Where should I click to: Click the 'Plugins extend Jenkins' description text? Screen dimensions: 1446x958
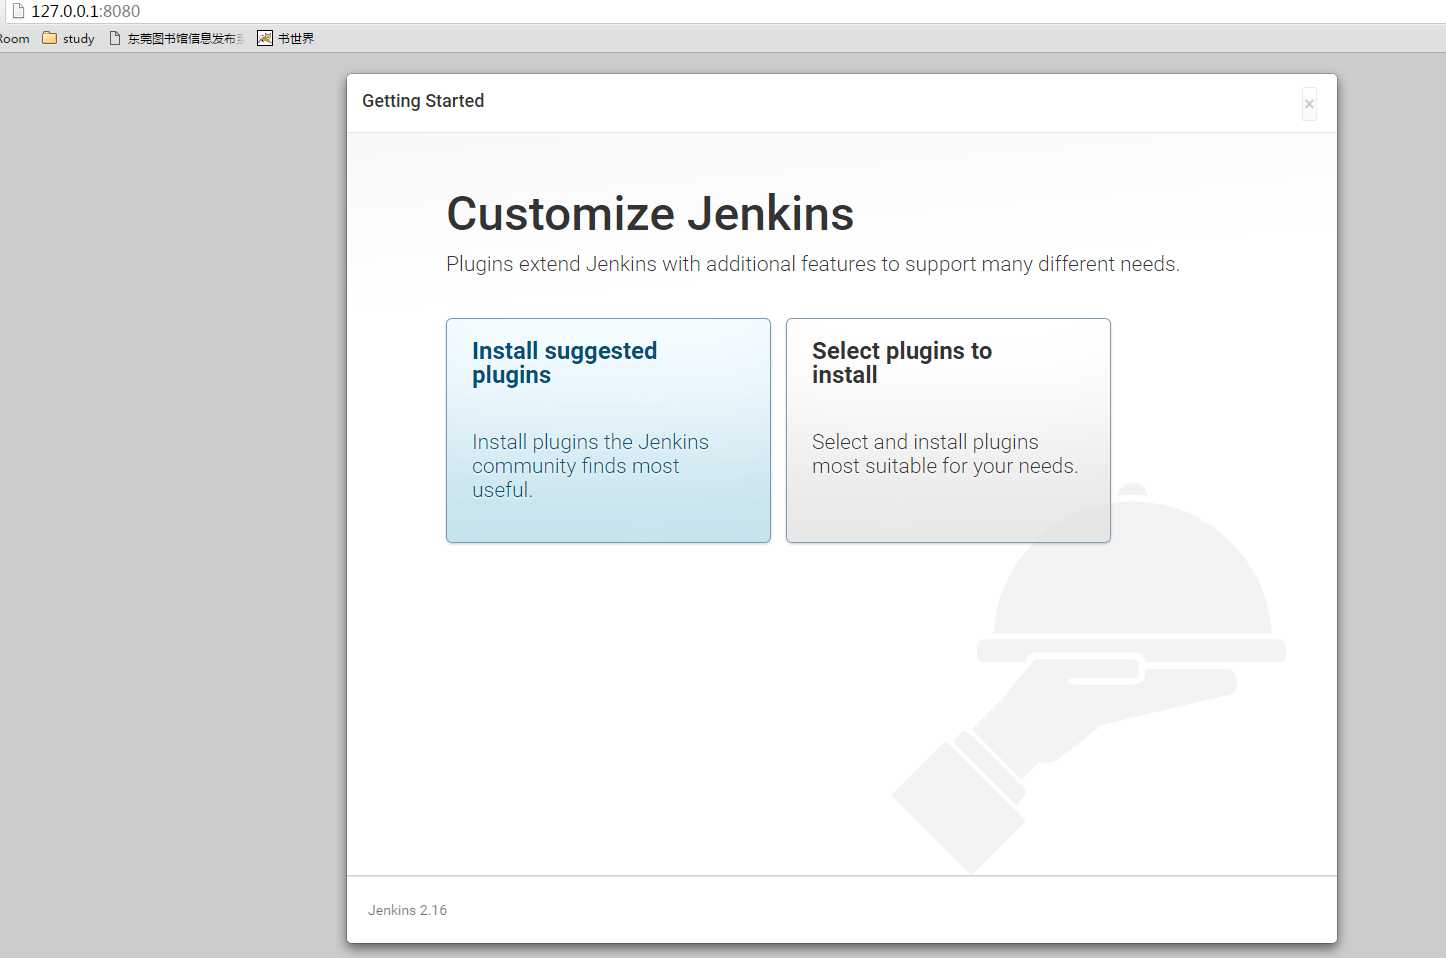813,264
